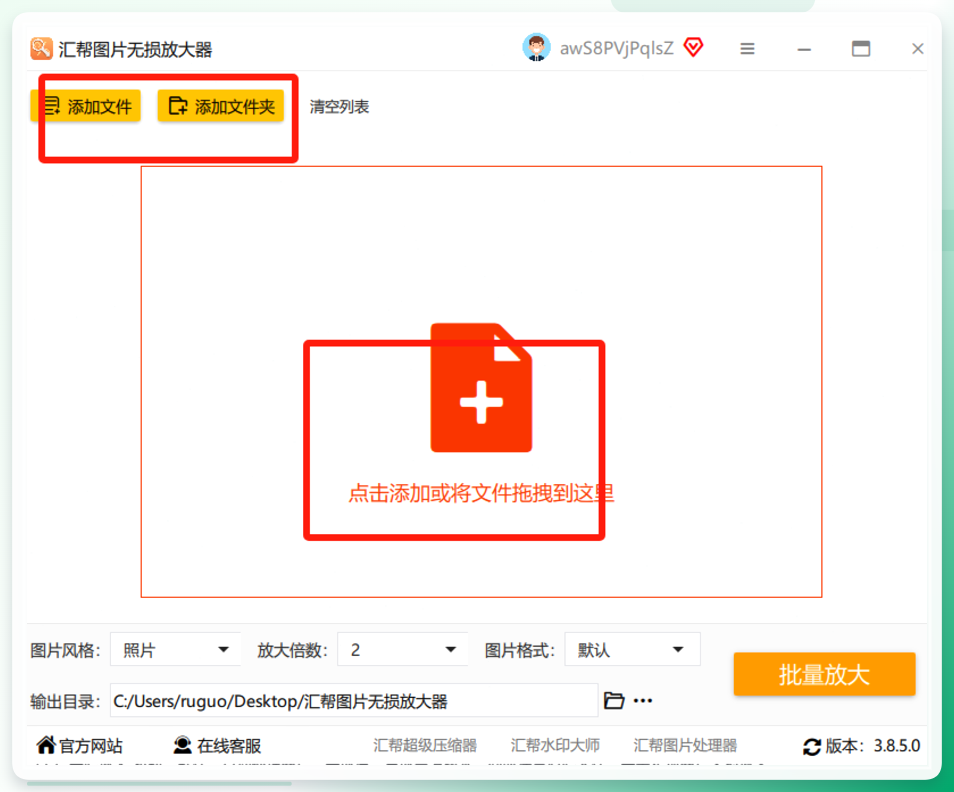The image size is (954, 792).
Task: Click the 输出目录 path input field
Action: click(354, 701)
